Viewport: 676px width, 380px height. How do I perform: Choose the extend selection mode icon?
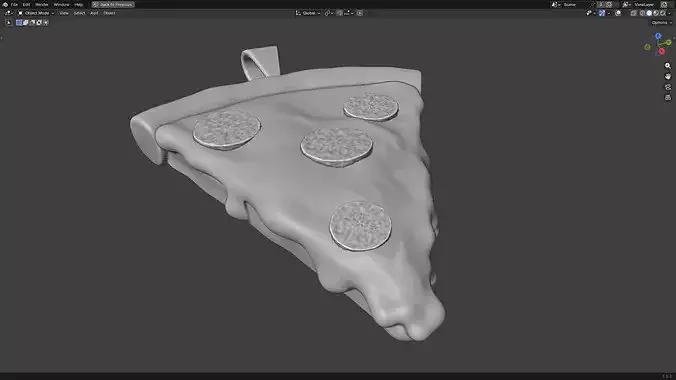click(x=25, y=22)
